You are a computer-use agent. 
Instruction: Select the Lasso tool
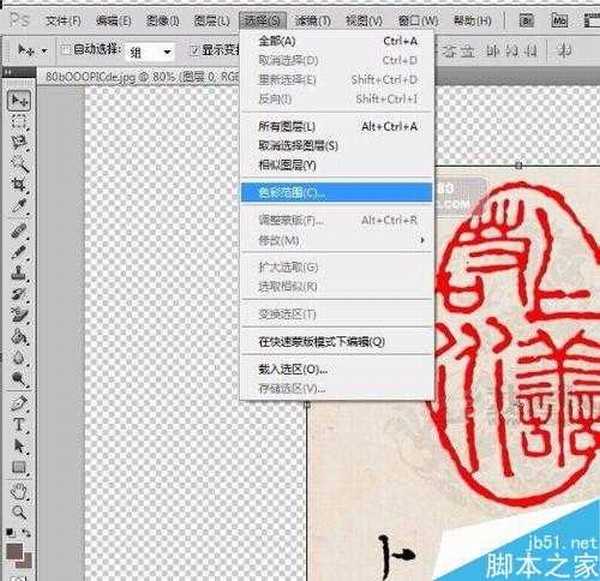pos(18,143)
